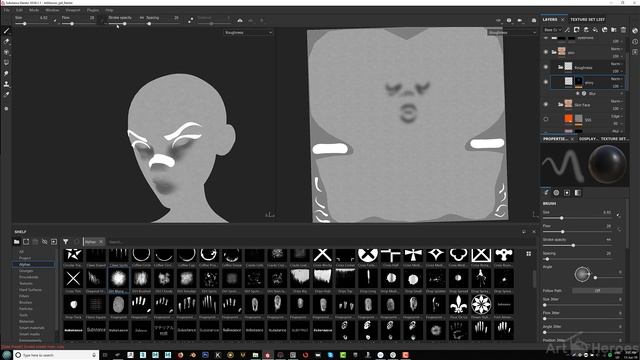640x360 pixels.
Task: Show the hidden SSS layer
Action: click(x=546, y=119)
